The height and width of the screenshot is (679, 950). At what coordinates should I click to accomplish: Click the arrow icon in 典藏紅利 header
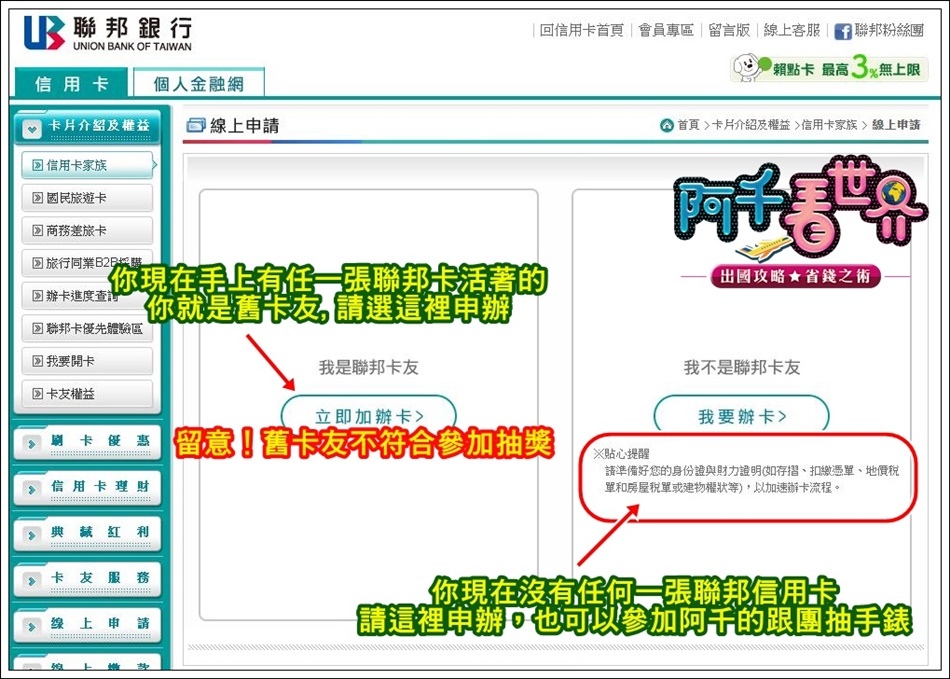point(32,535)
